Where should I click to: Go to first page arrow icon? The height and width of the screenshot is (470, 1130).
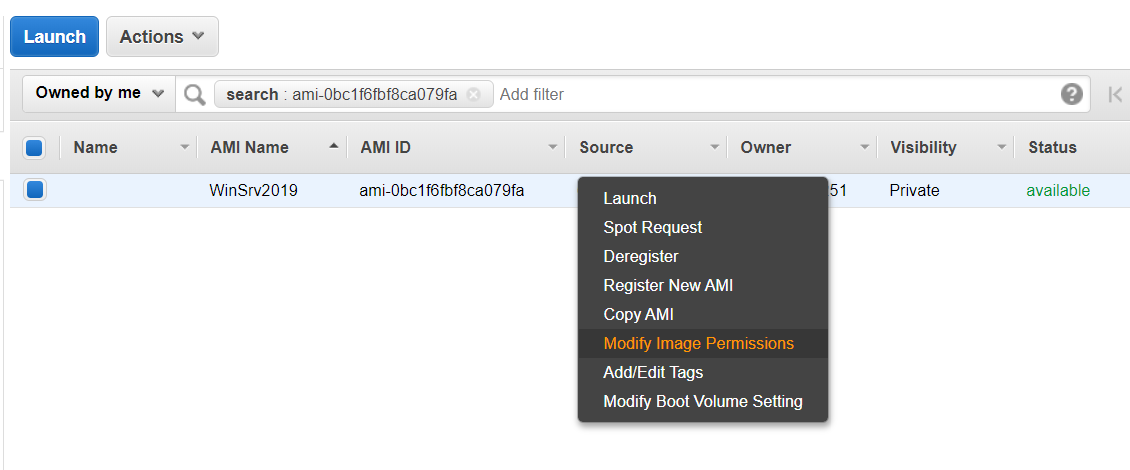(x=1115, y=94)
